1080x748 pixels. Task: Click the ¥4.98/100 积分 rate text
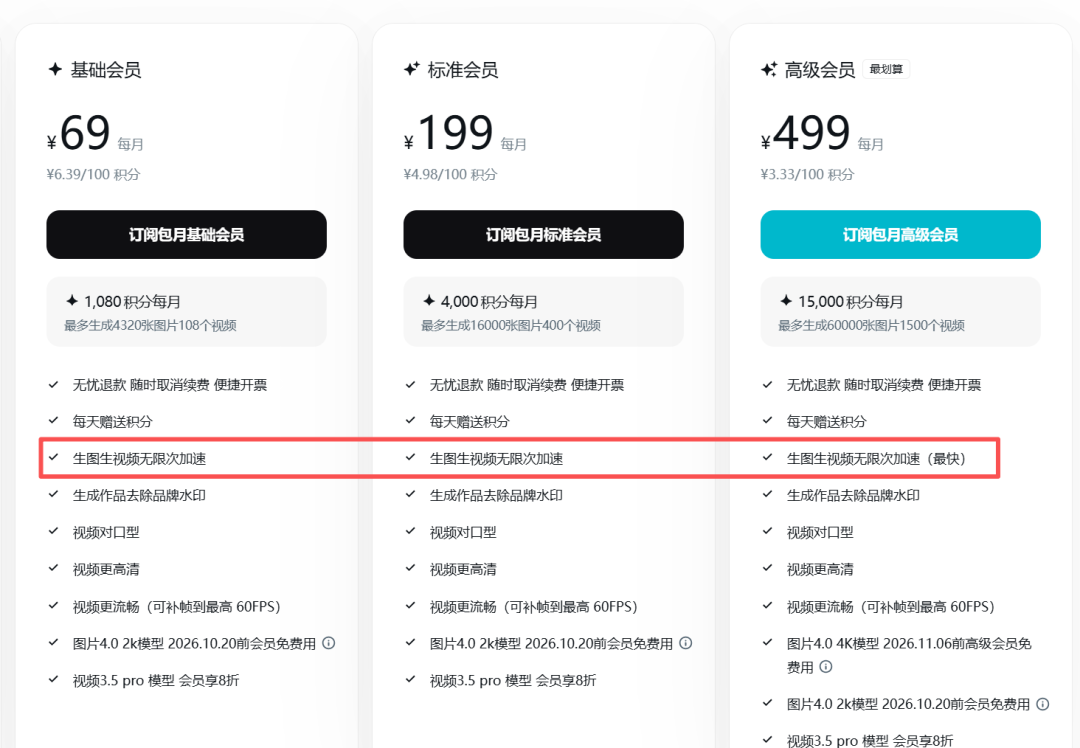[450, 174]
